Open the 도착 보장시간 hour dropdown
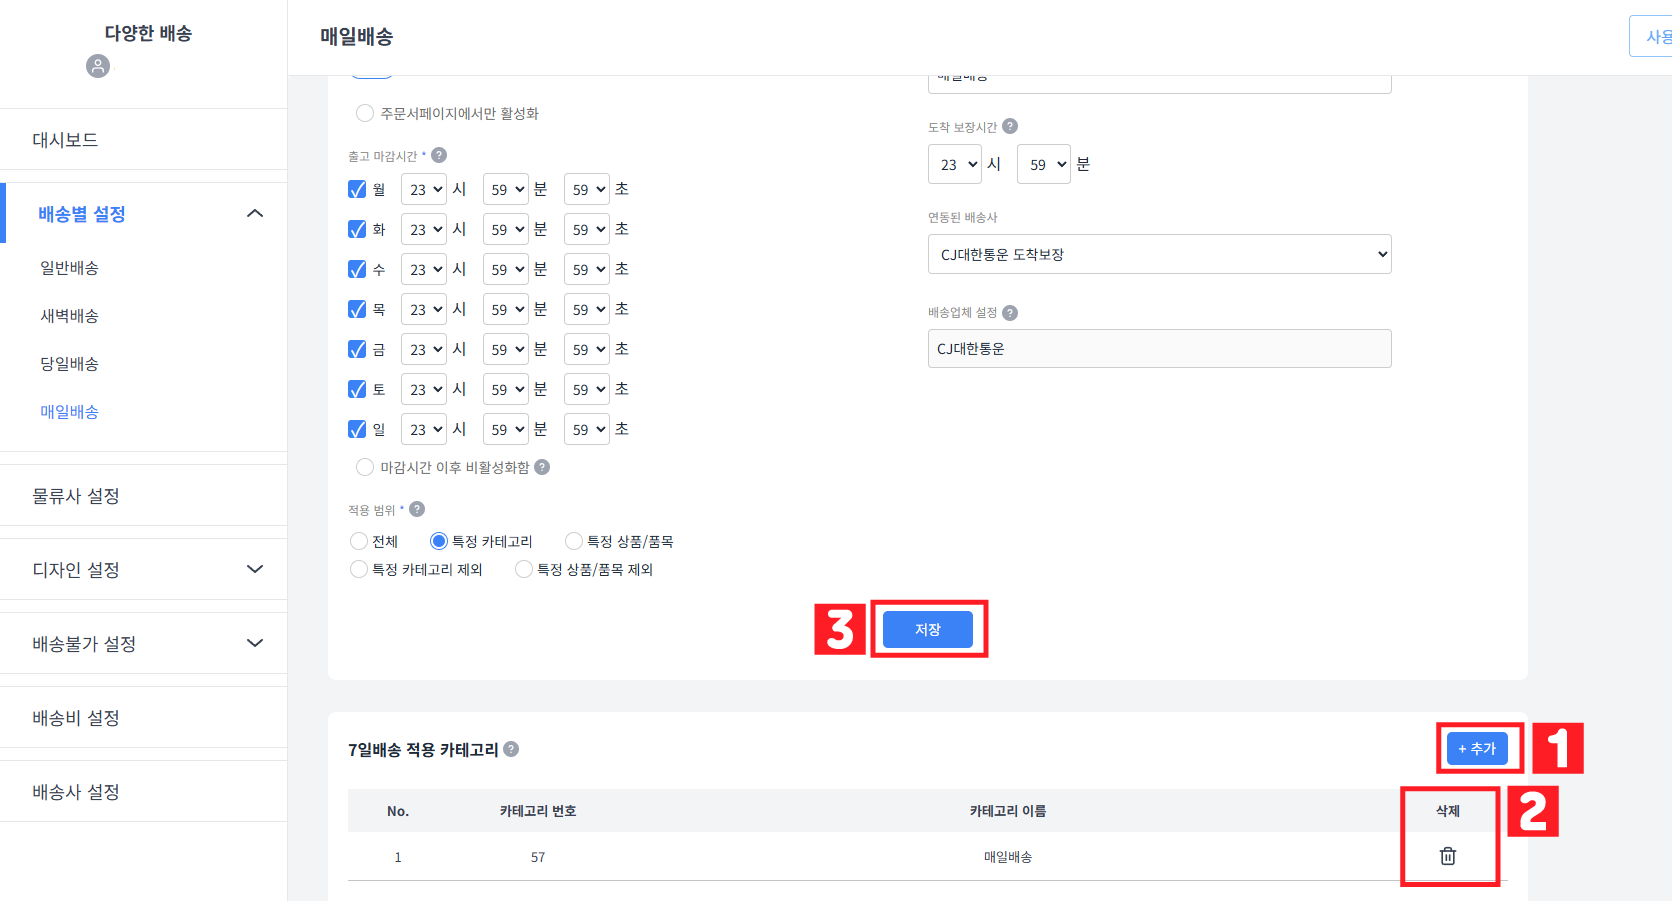 tap(954, 164)
